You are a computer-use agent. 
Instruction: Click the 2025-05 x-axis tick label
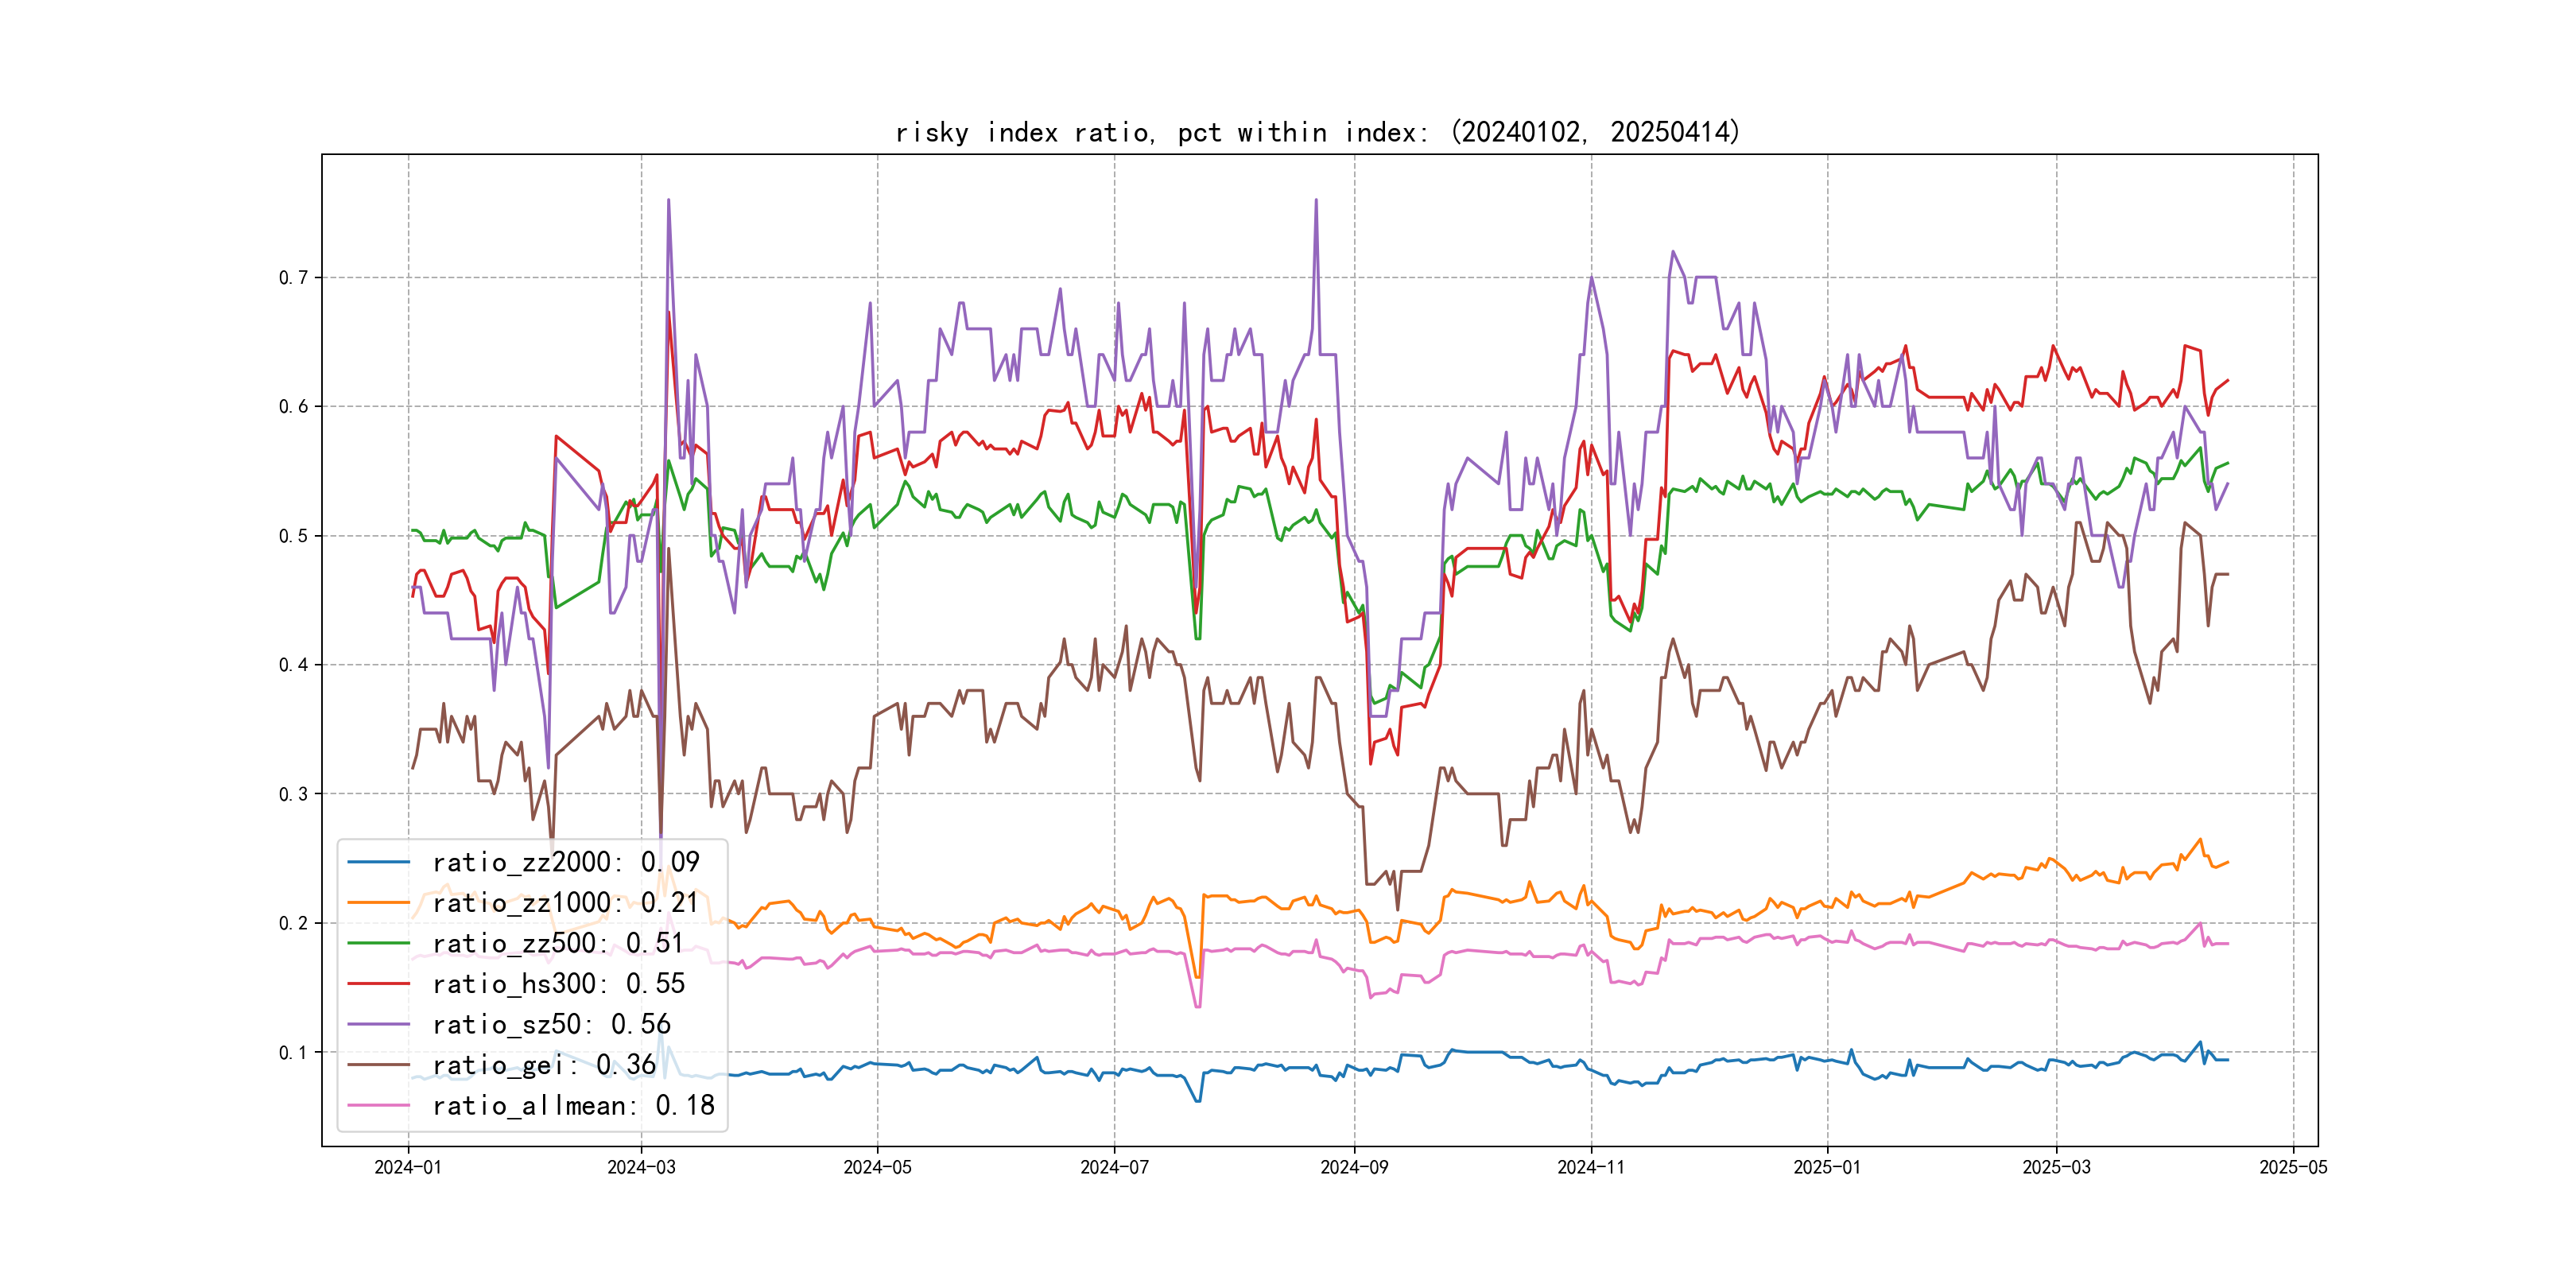point(2293,1167)
